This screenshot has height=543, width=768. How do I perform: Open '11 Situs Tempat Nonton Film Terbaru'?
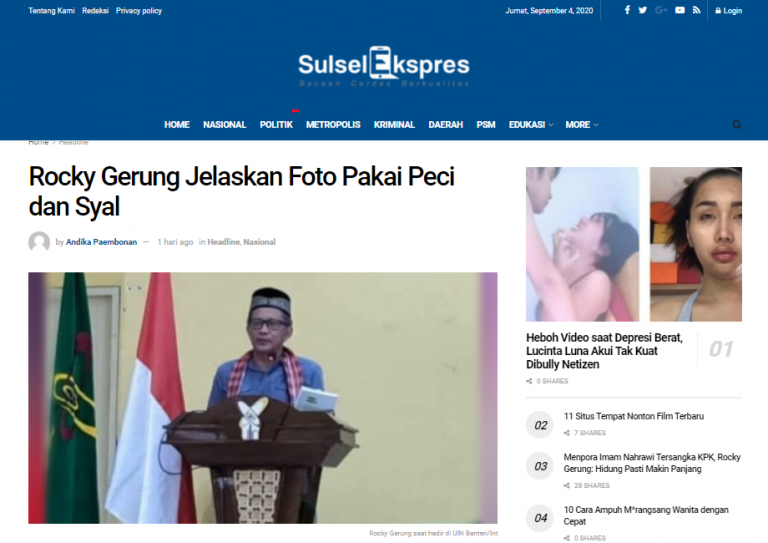tap(633, 416)
